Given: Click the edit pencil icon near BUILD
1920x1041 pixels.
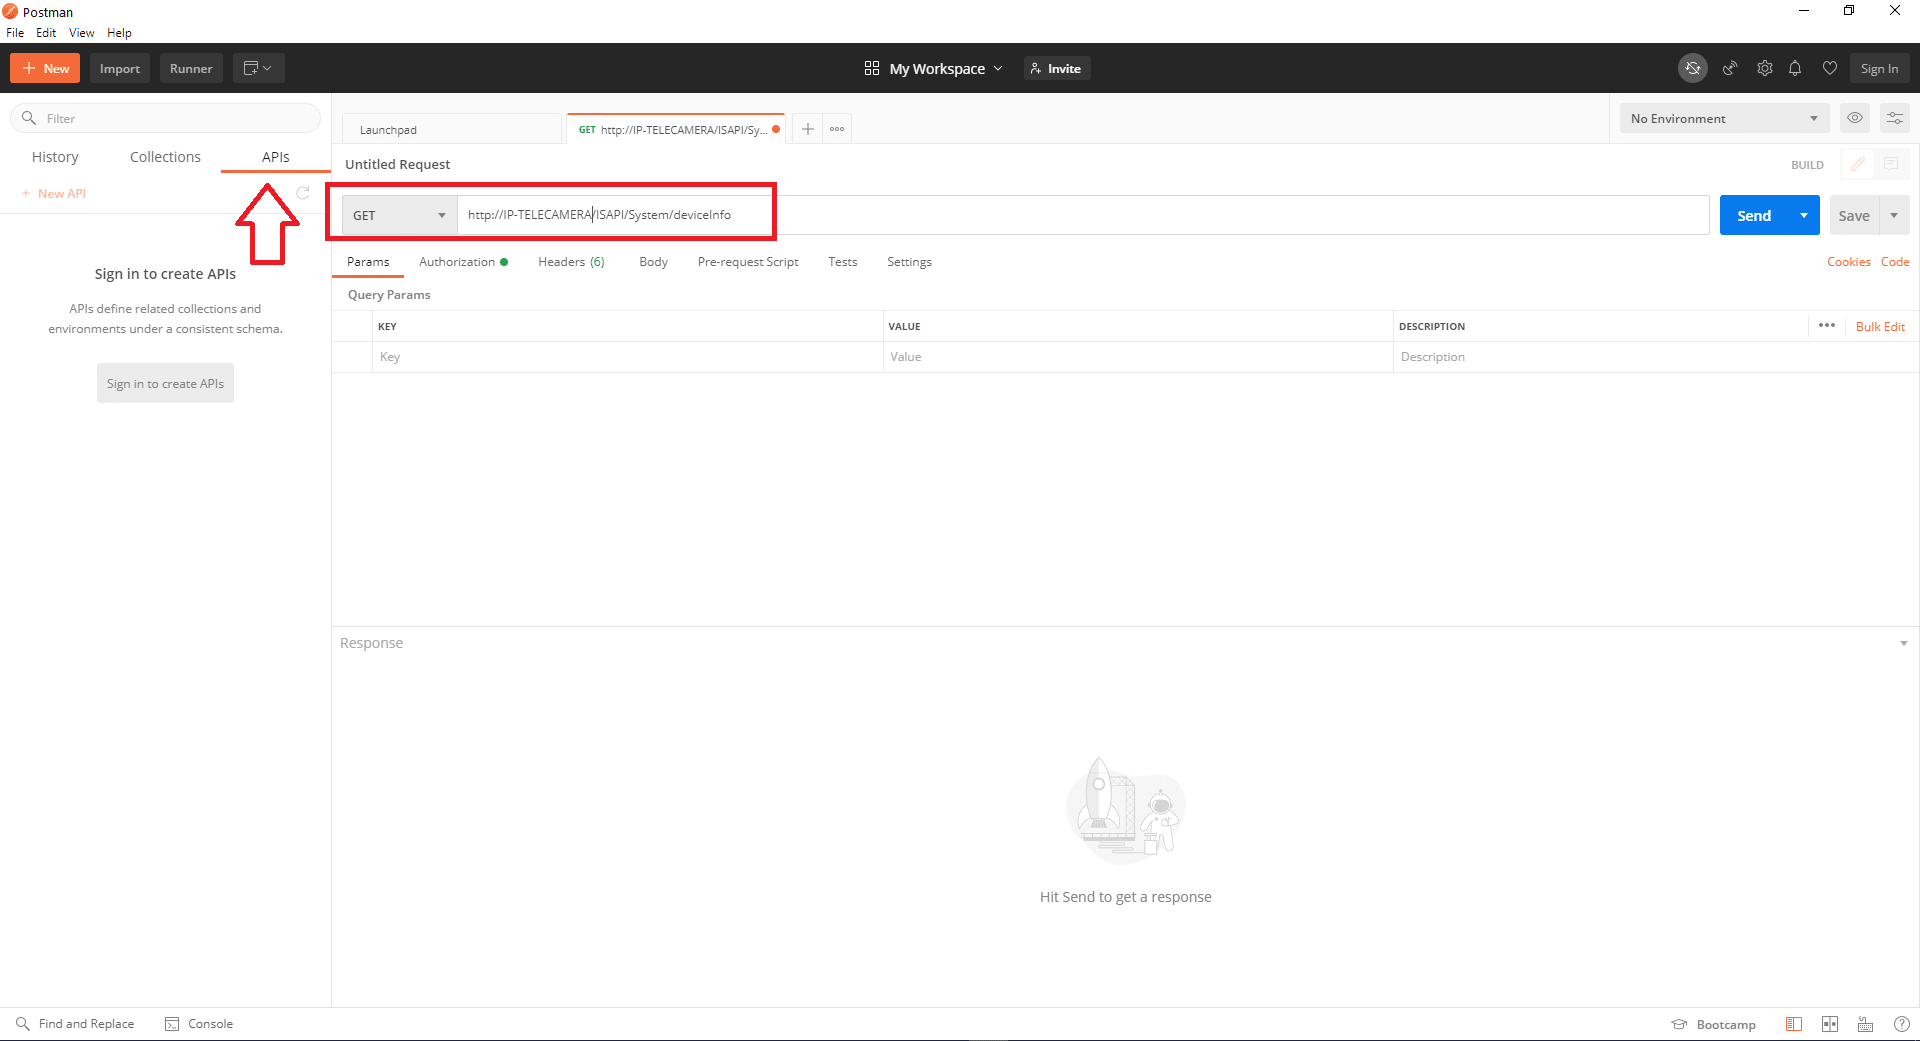Looking at the screenshot, I should click(x=1857, y=164).
